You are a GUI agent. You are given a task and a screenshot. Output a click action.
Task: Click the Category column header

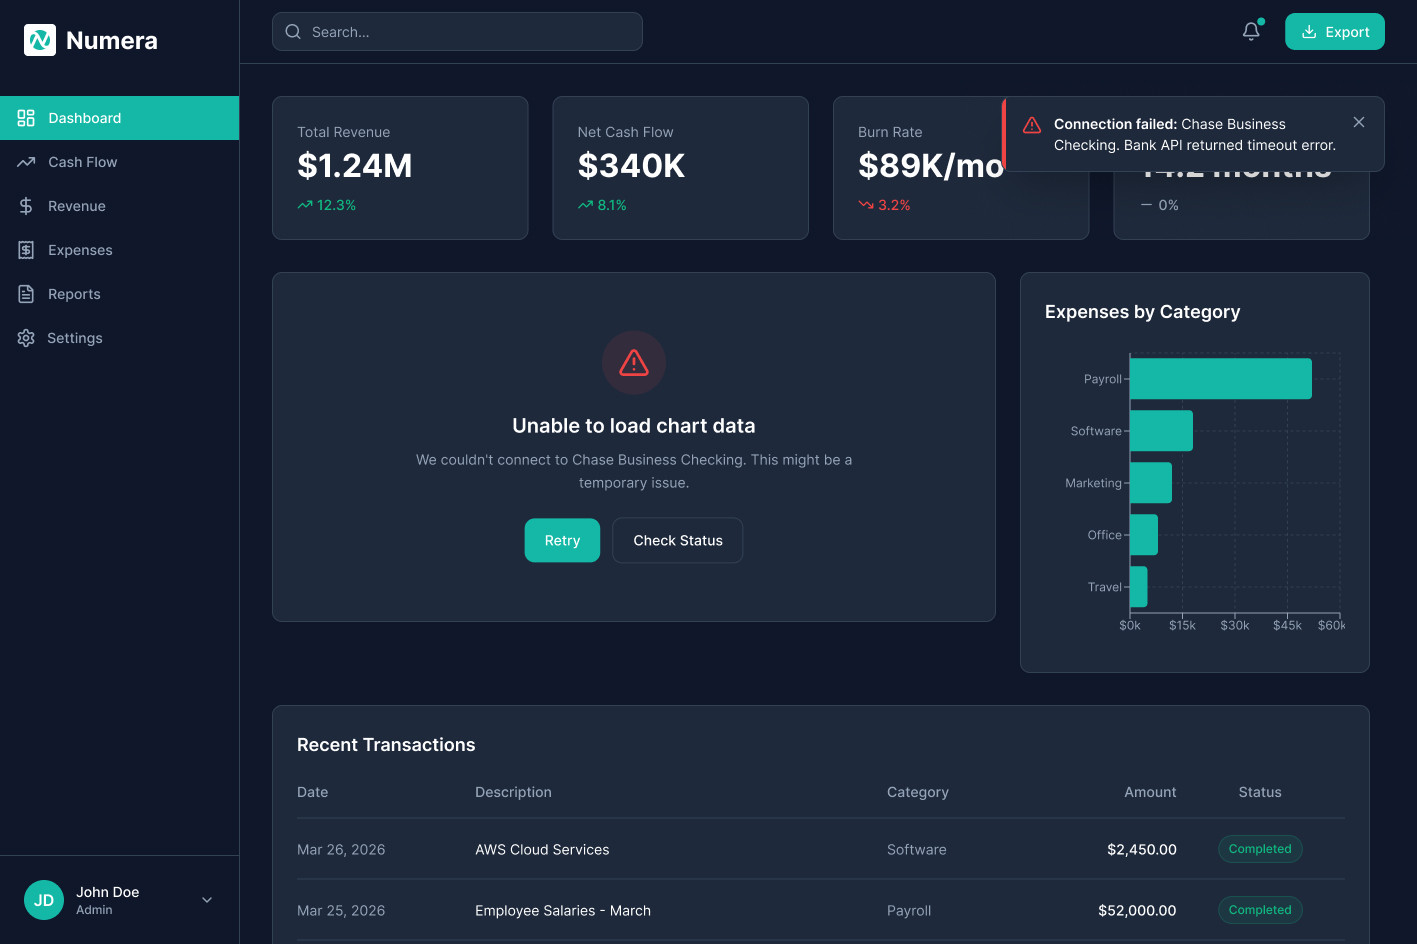pos(918,792)
